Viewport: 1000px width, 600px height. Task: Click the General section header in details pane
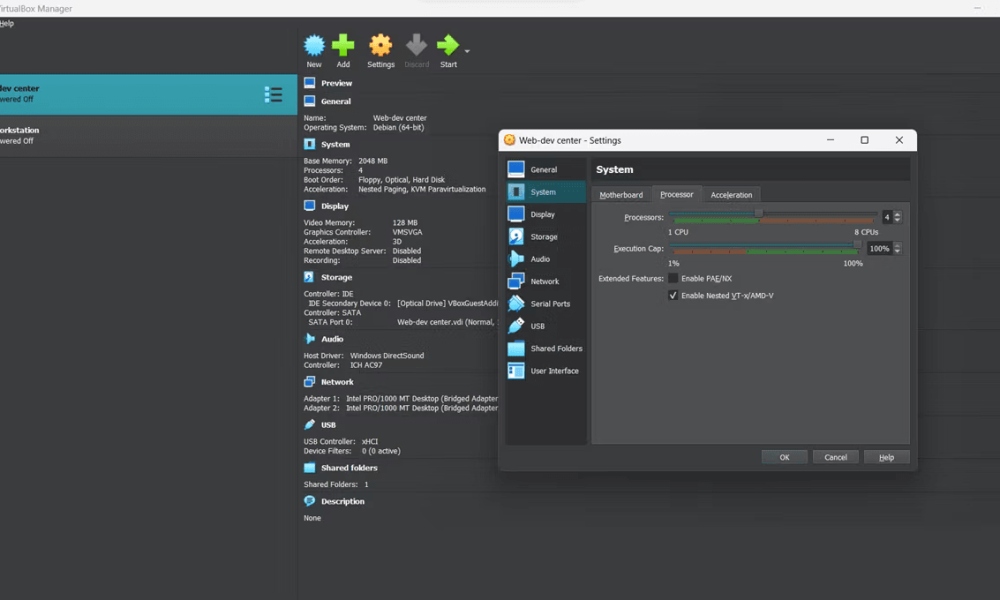[x=335, y=101]
